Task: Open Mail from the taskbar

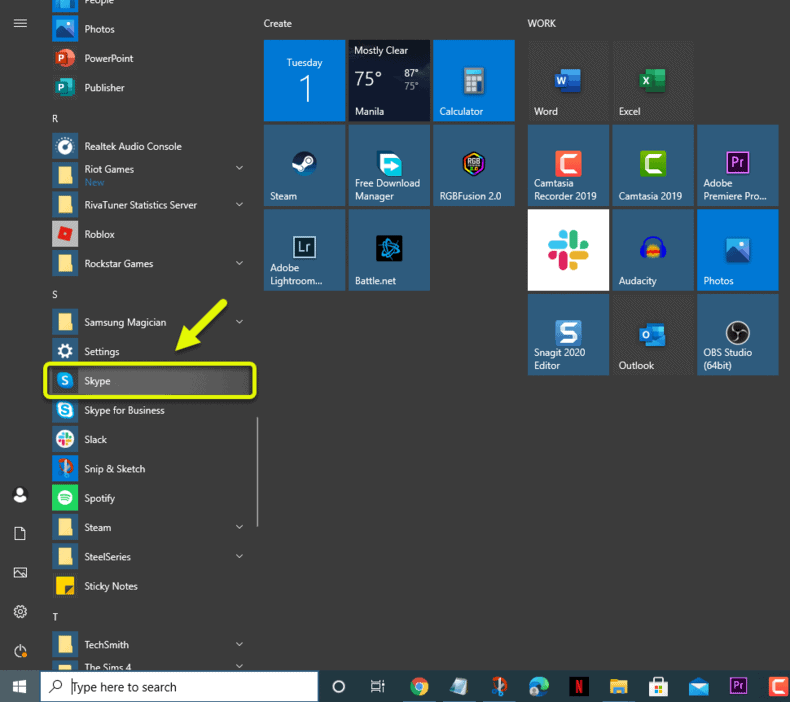Action: (x=698, y=686)
